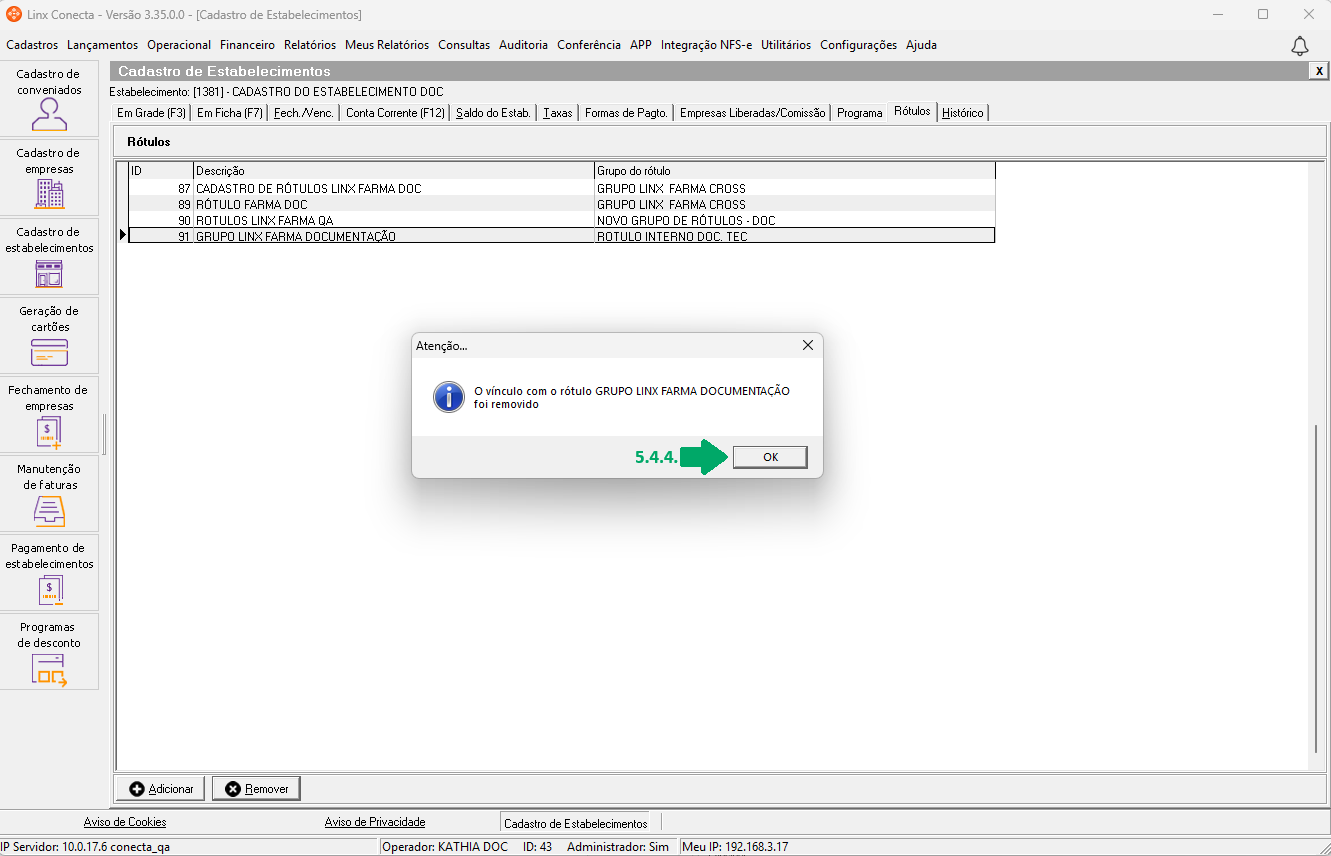Click OK in the Atenção dialog
The width and height of the screenshot is (1331, 856).
coord(770,457)
